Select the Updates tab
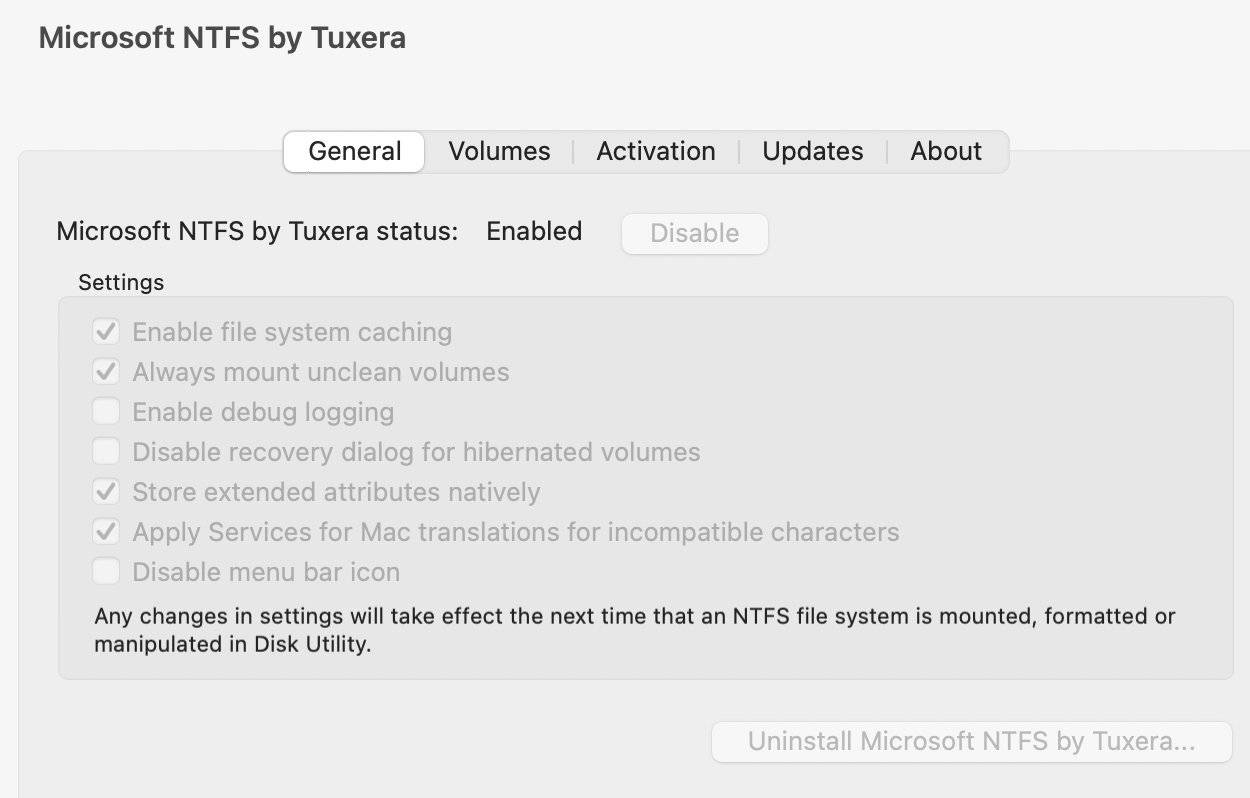 coord(812,152)
